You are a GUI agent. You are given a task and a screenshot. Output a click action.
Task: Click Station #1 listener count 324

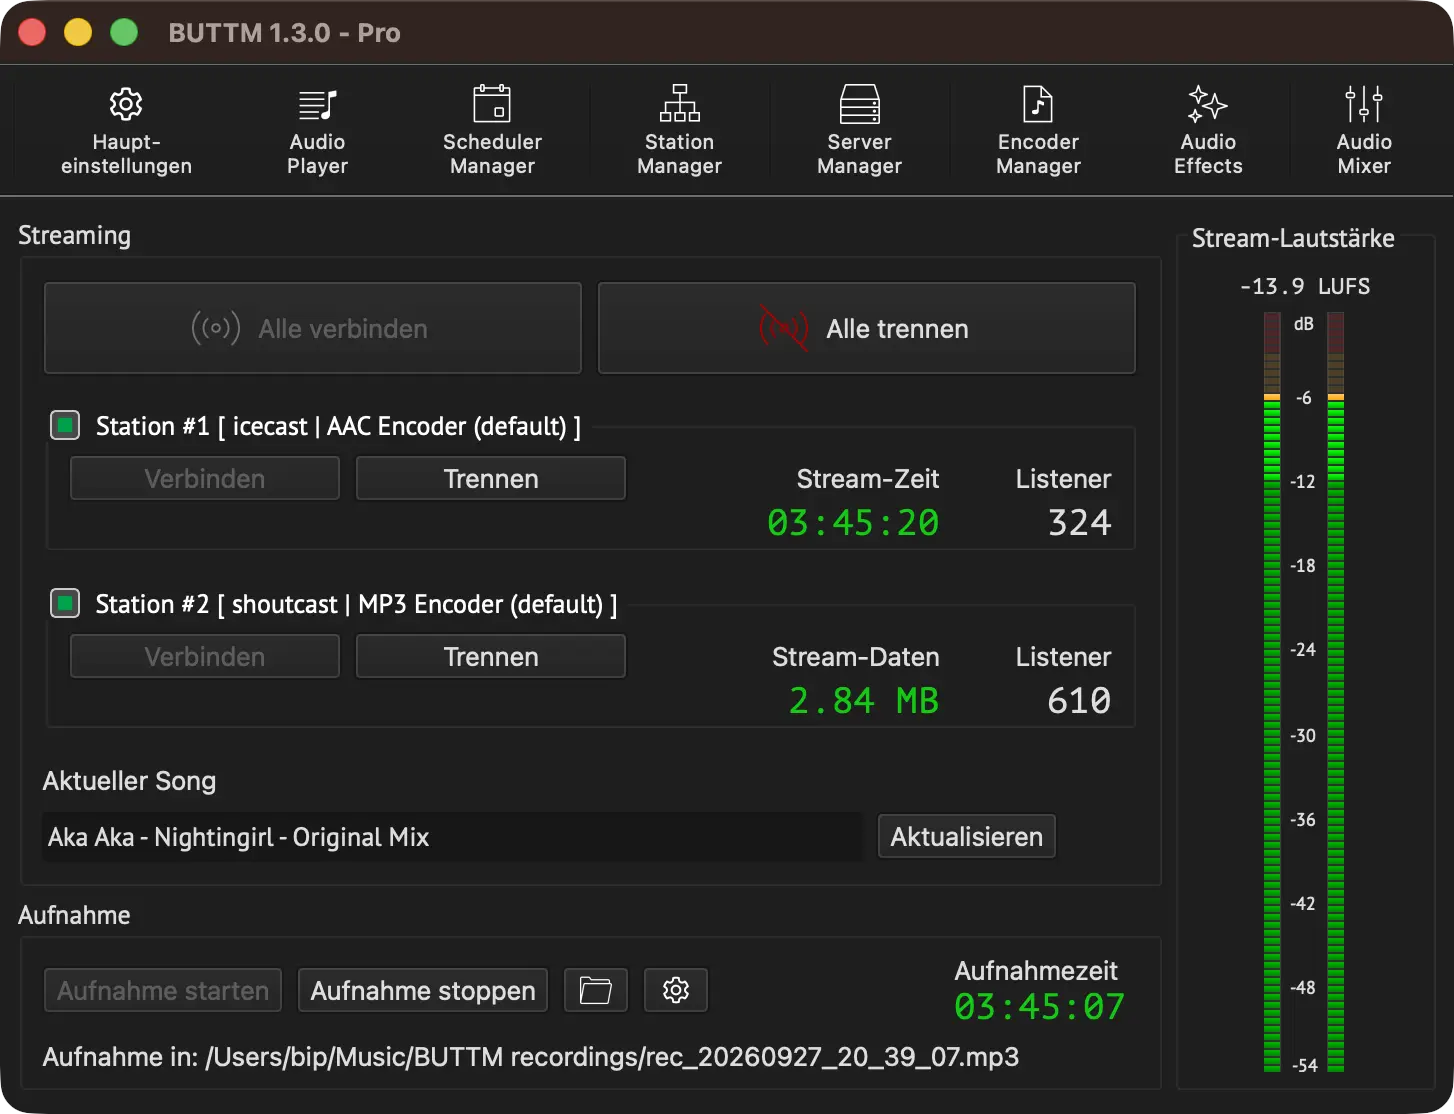(x=1080, y=522)
